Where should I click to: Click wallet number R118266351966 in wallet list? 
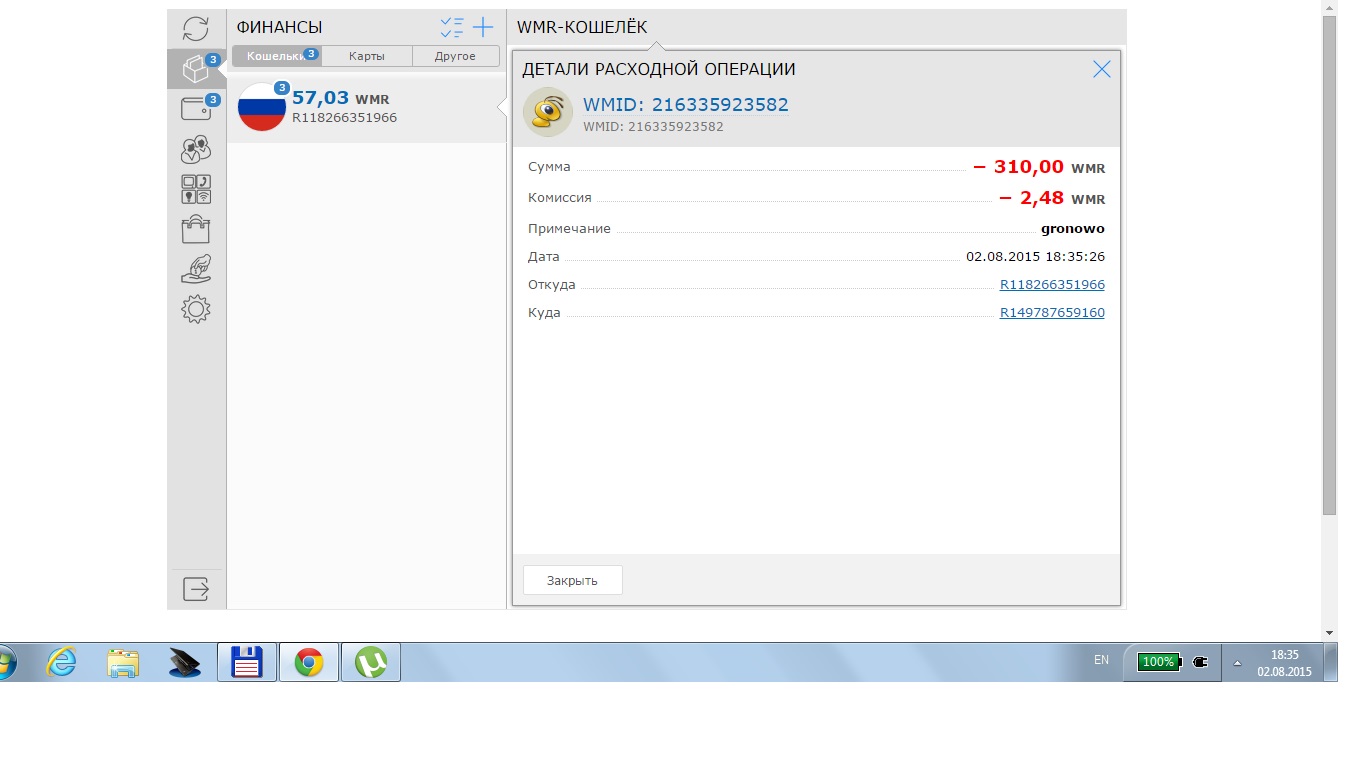click(345, 118)
